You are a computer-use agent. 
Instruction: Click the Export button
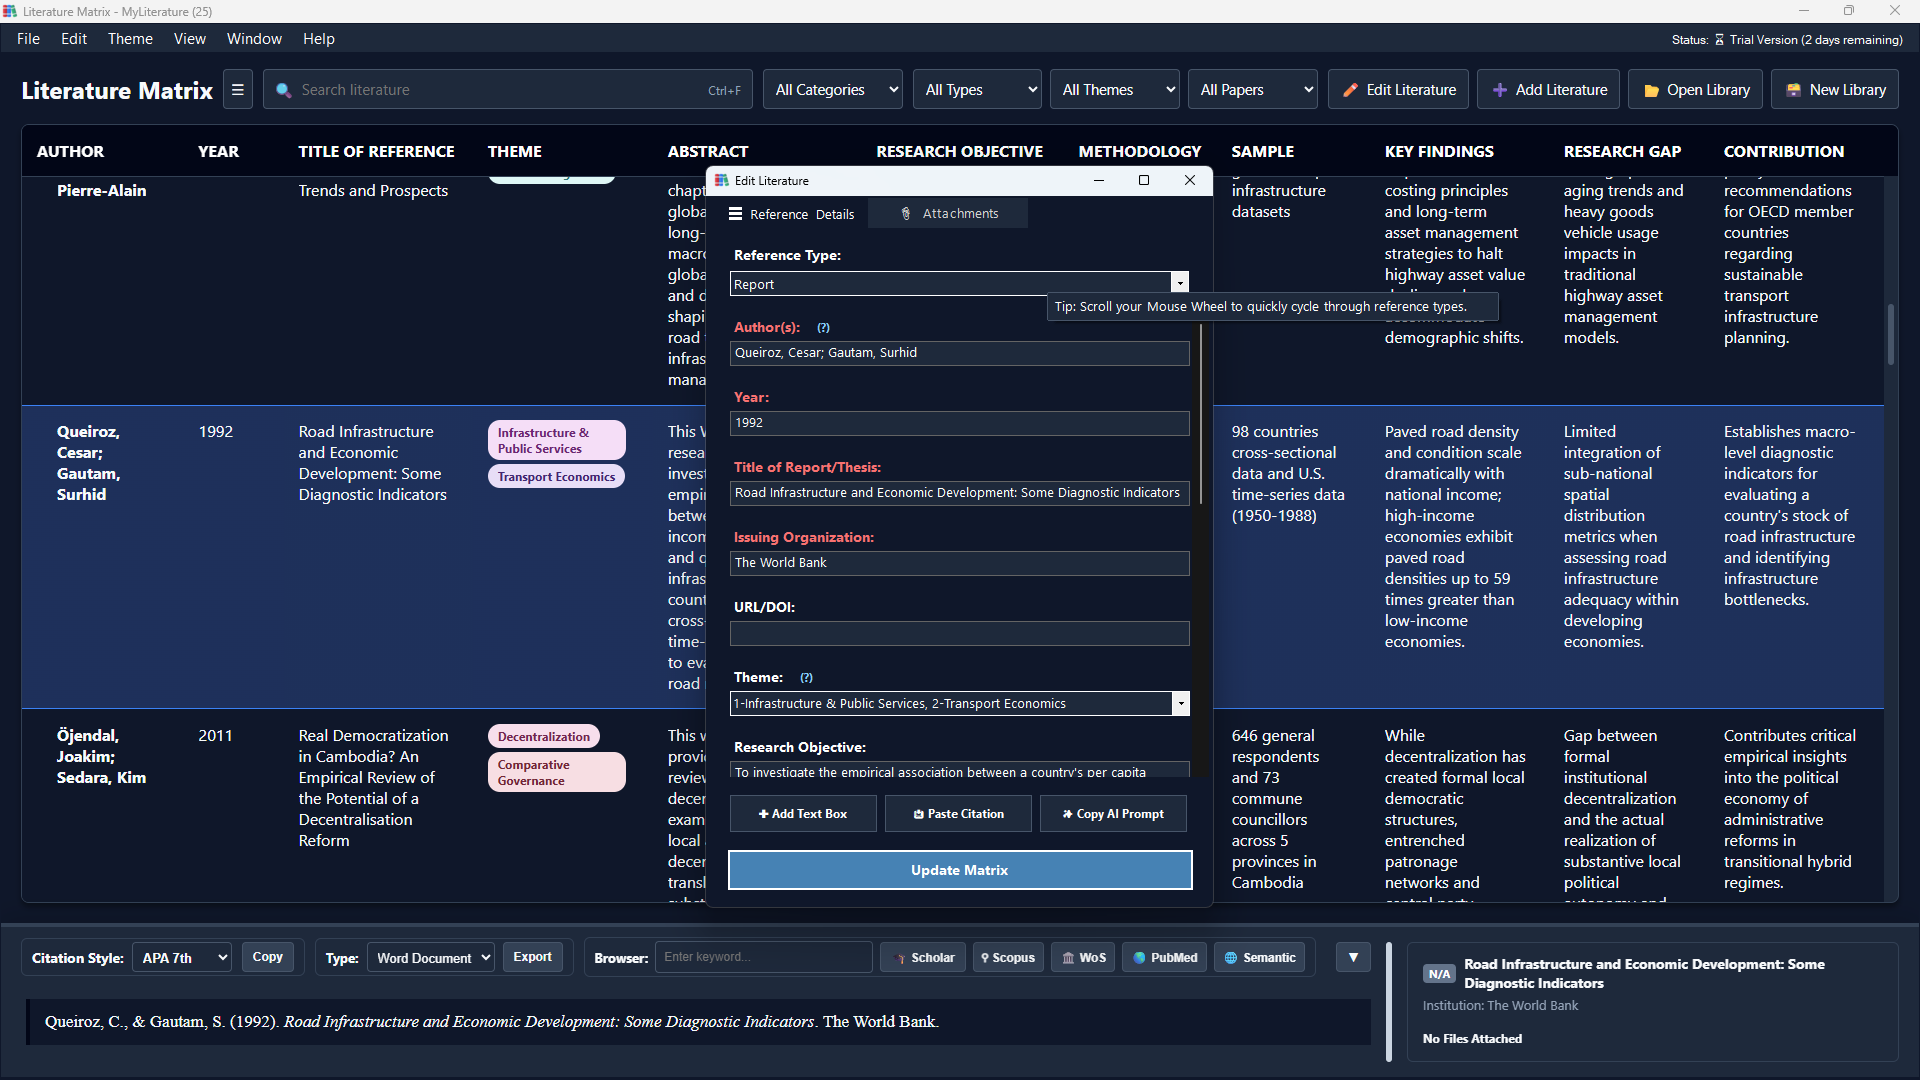click(x=532, y=957)
